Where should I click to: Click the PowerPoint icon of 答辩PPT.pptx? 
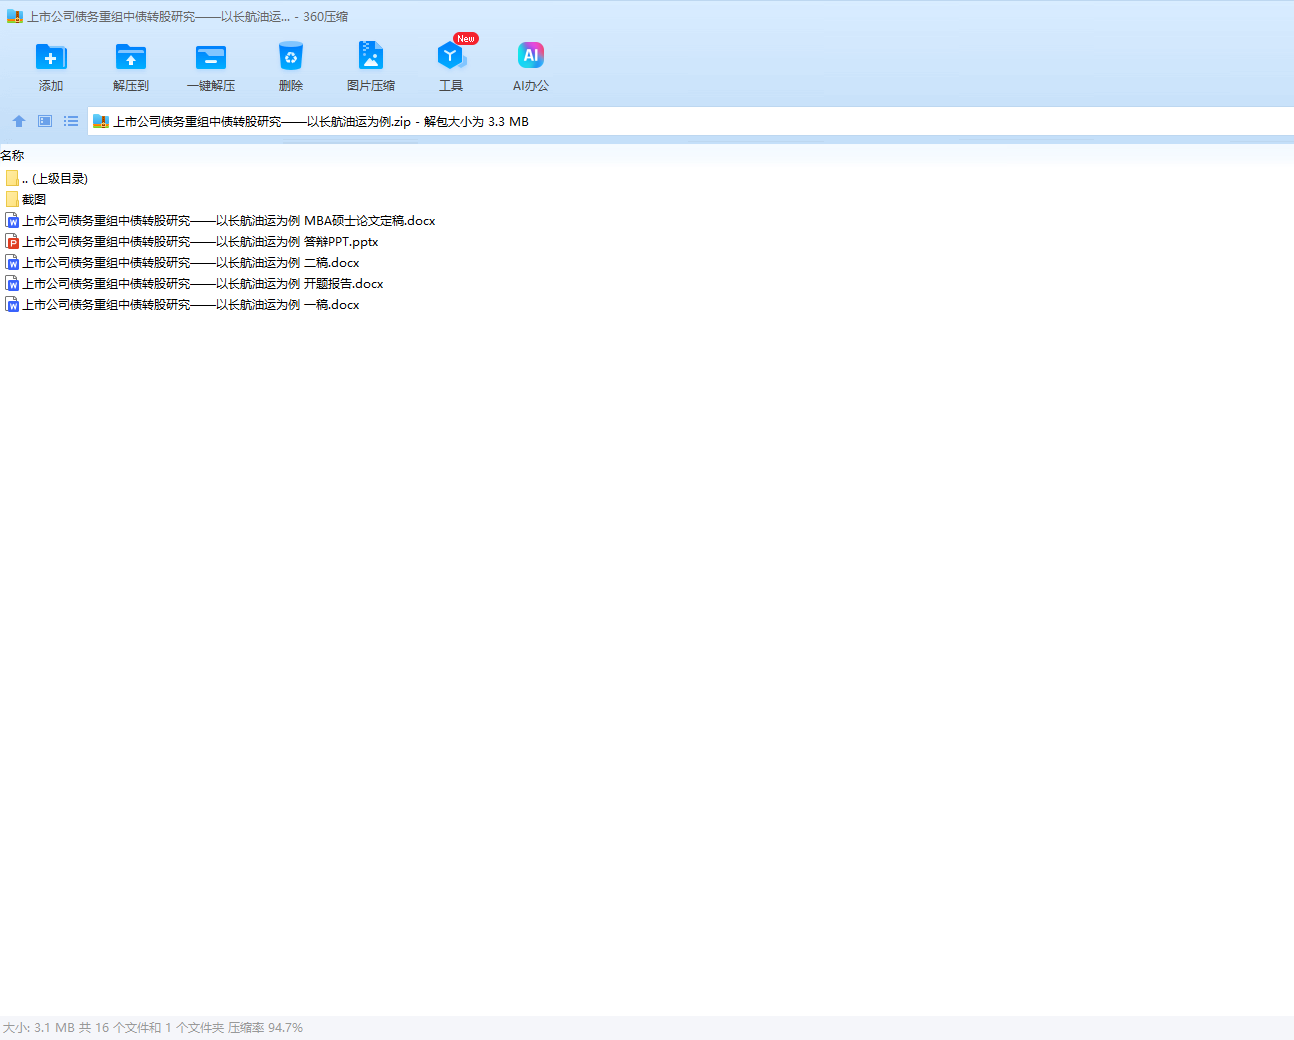12,241
